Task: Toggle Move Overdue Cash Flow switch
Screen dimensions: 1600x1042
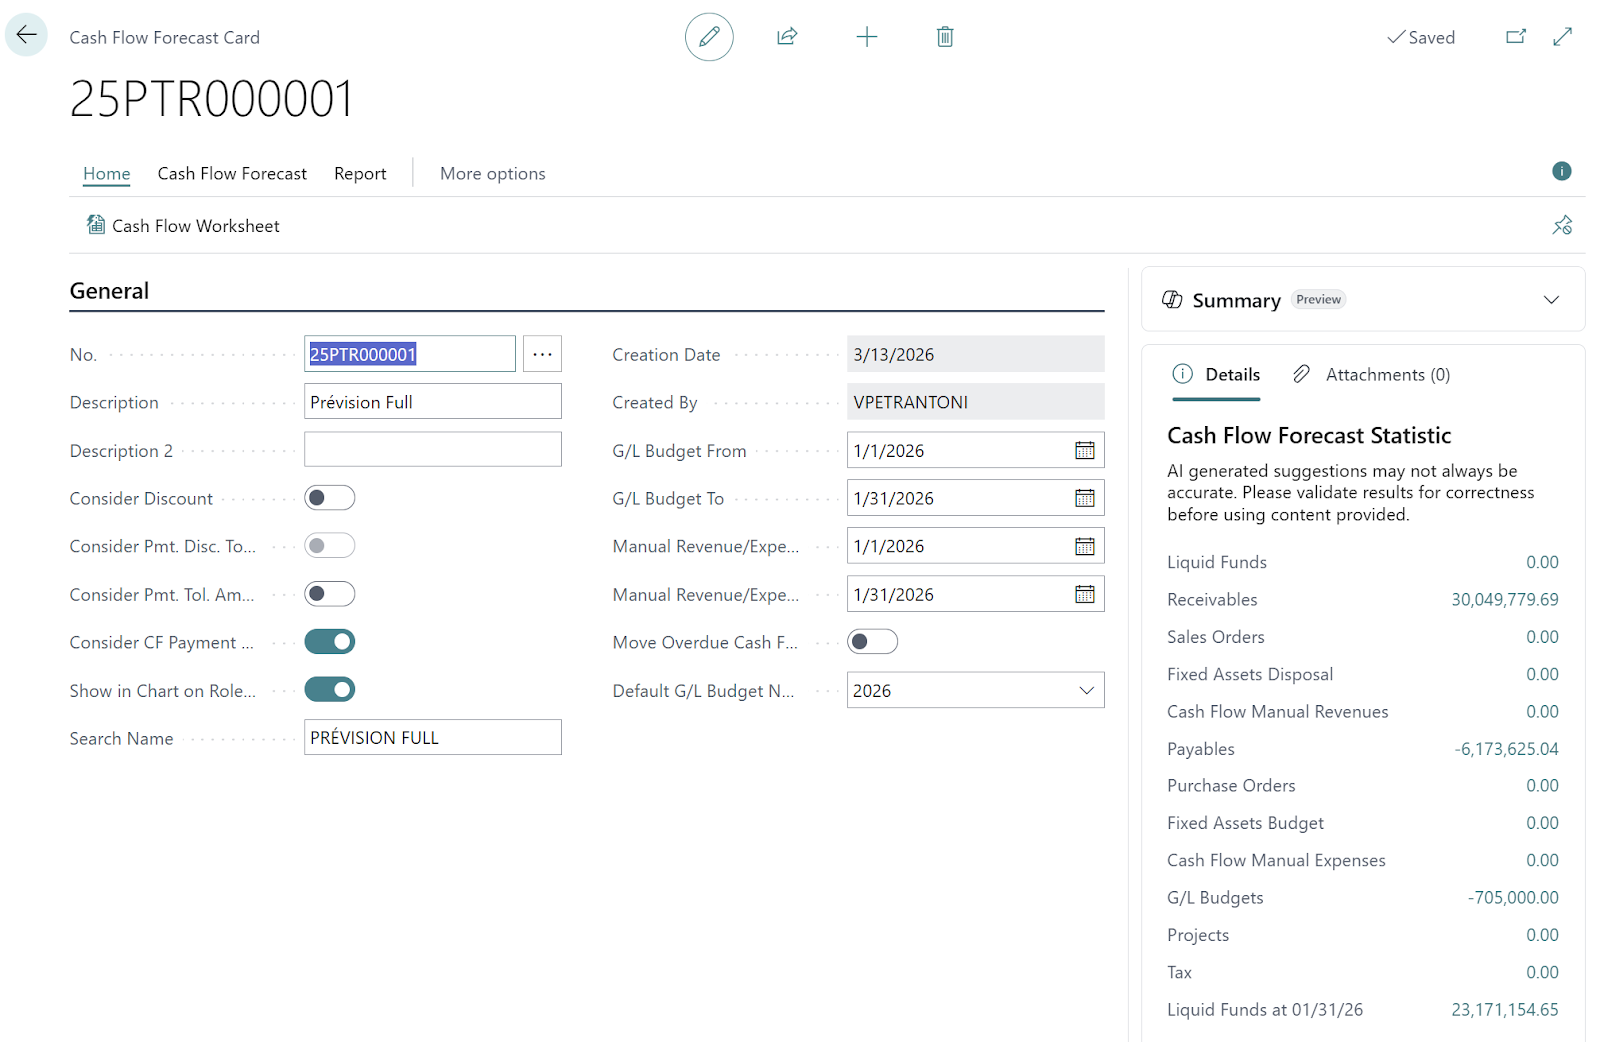Action: (872, 642)
